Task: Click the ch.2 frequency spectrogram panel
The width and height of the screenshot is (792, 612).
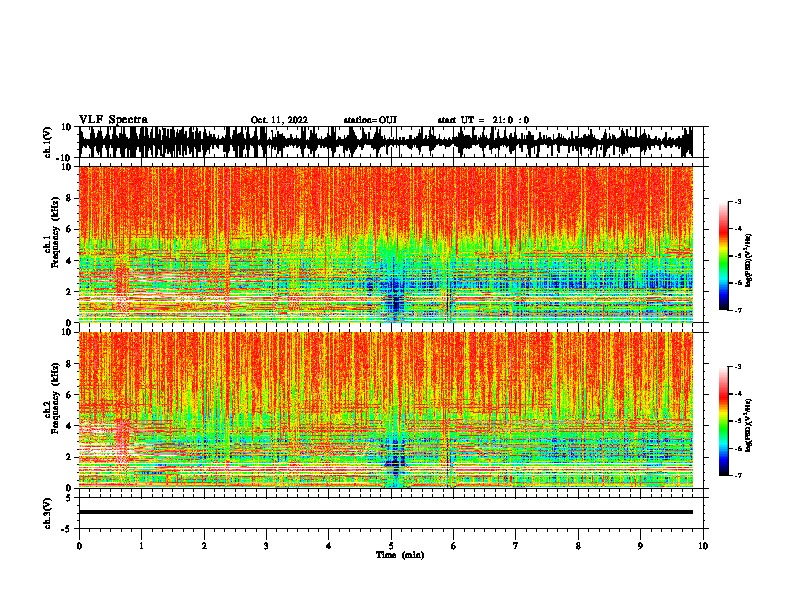Action: 385,410
